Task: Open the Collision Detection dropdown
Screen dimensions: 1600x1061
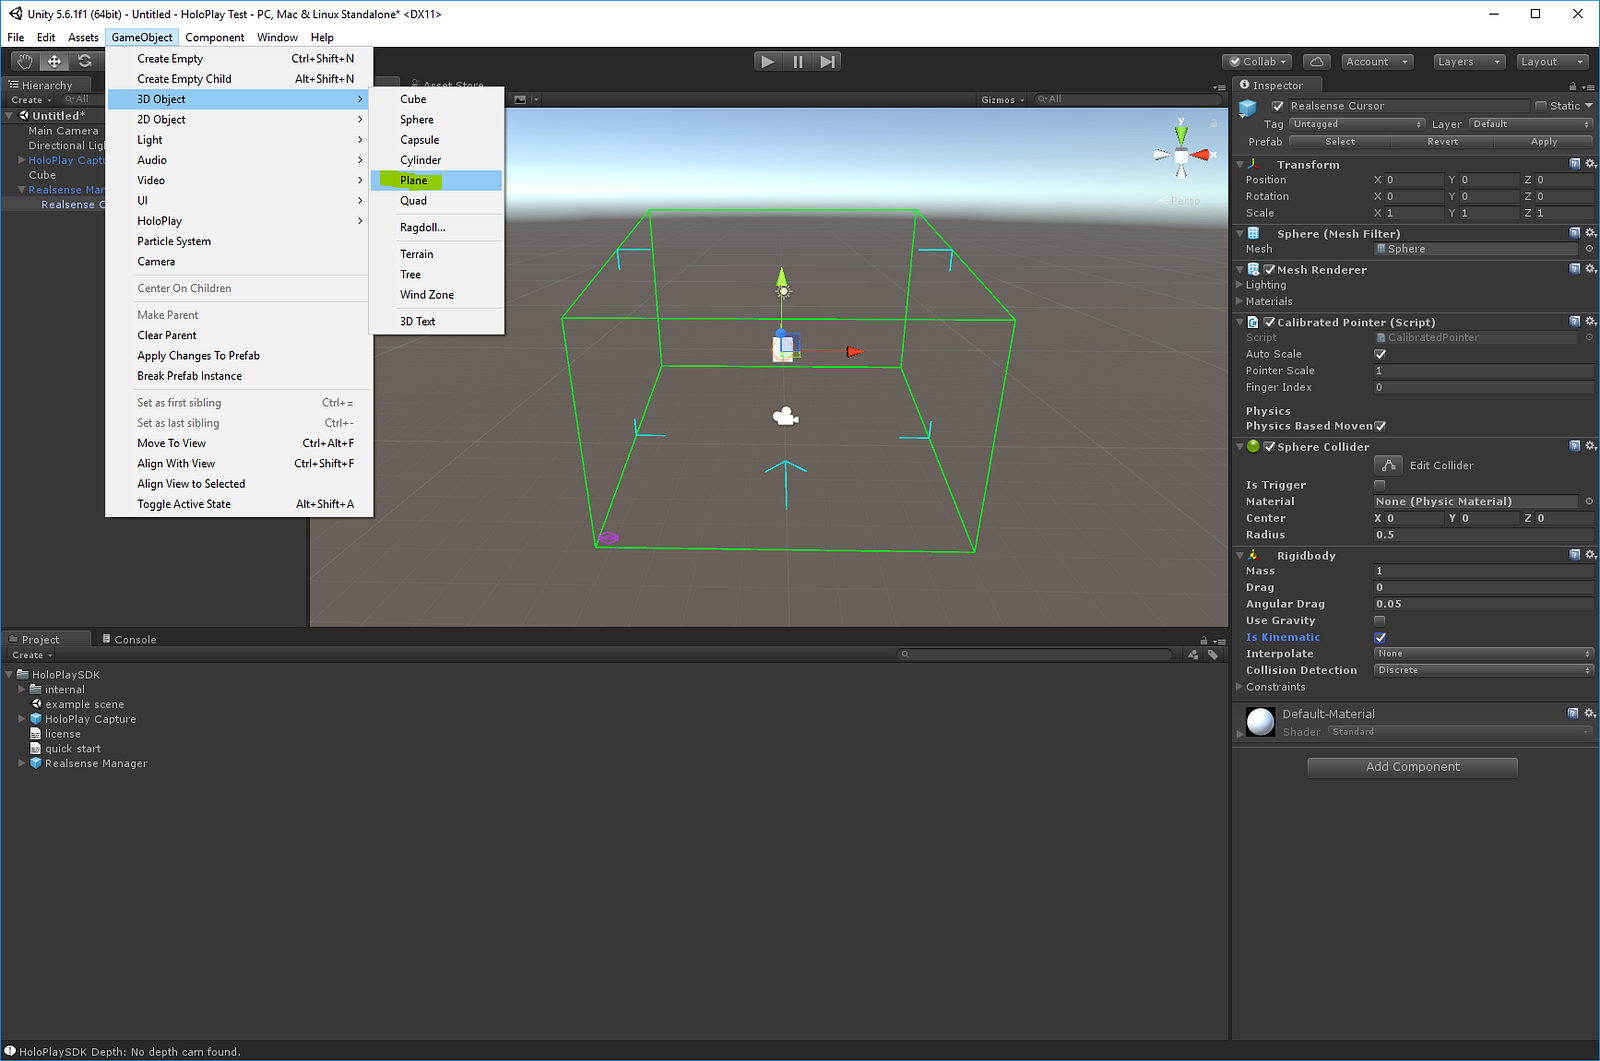Action: click(x=1483, y=670)
